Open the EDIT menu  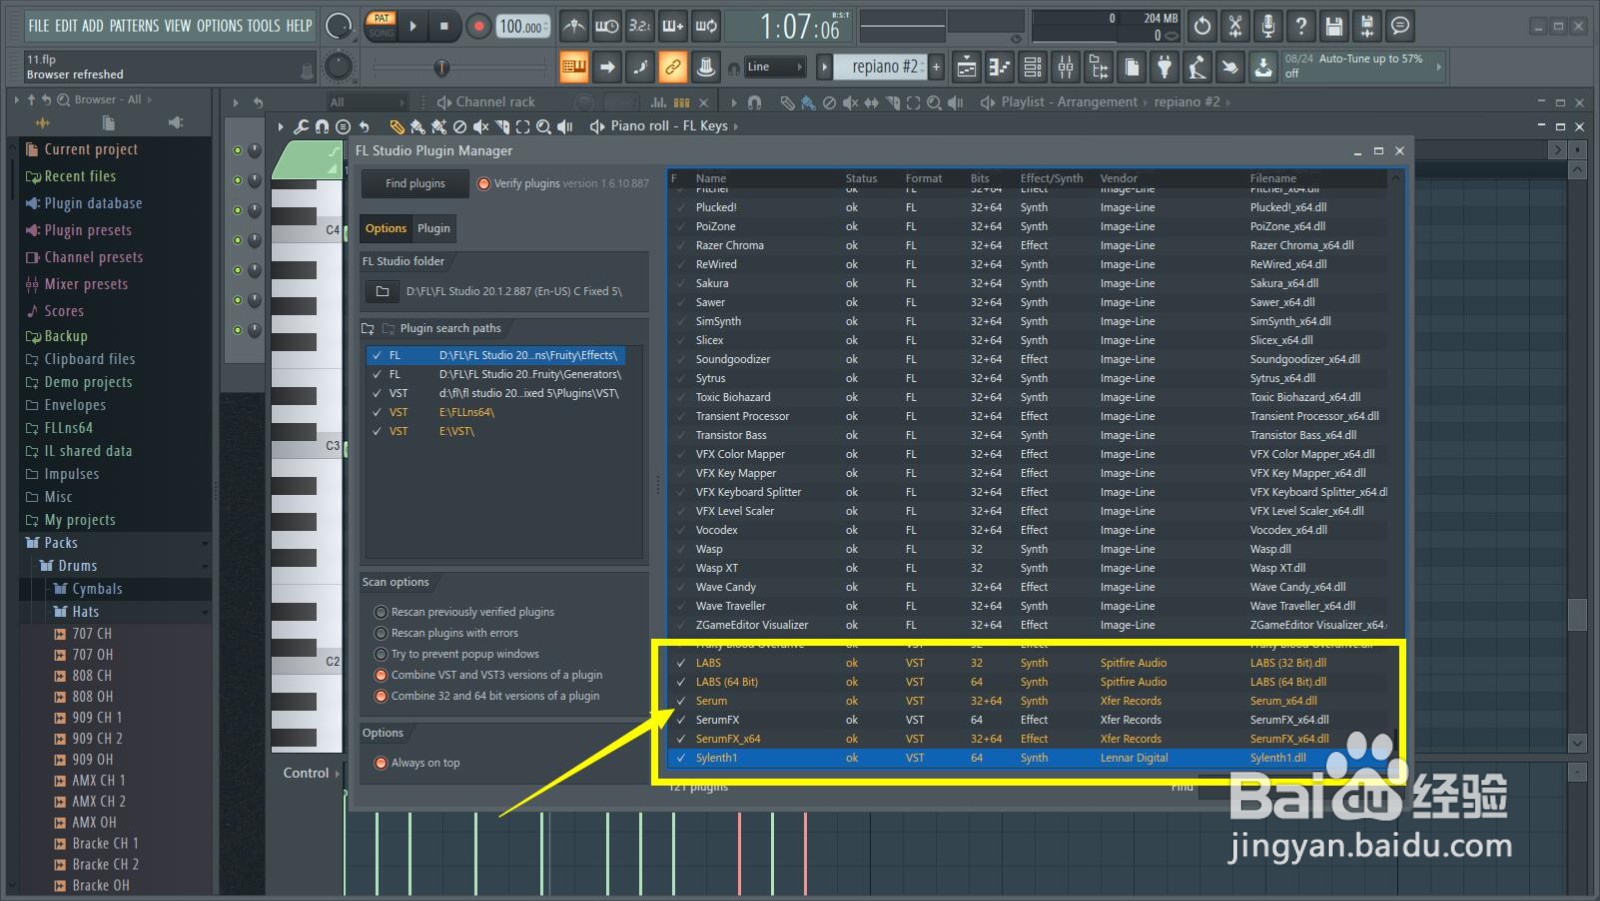click(x=66, y=26)
